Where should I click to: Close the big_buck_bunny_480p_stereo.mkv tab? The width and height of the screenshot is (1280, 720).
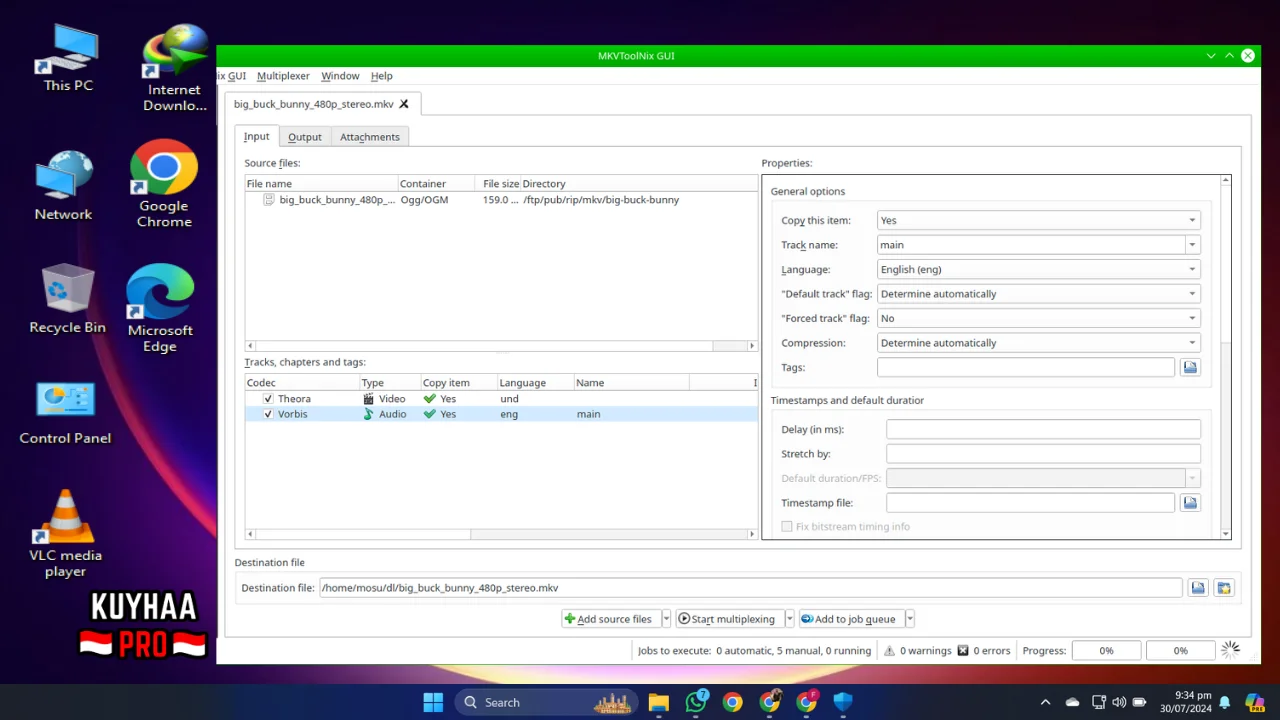point(404,104)
